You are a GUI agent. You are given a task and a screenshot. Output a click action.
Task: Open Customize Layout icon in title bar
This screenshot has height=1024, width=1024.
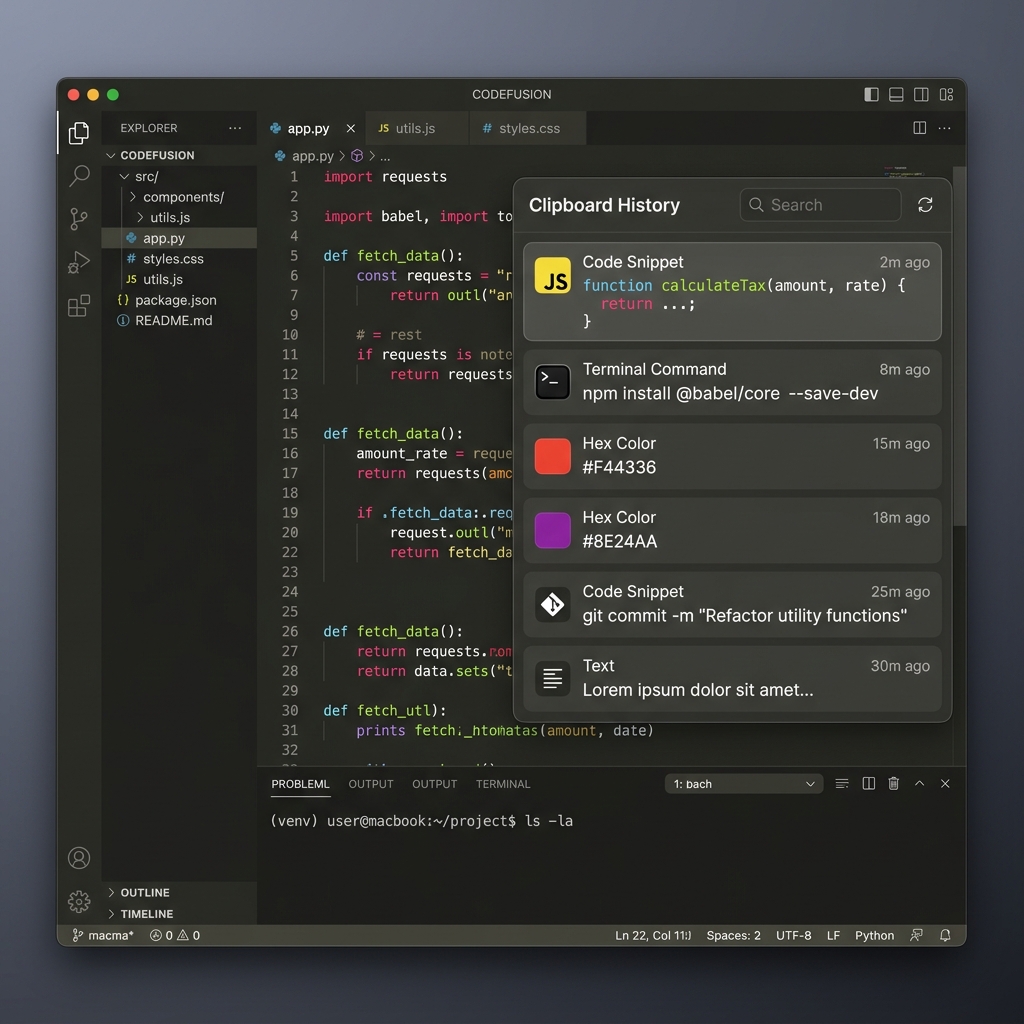946,95
